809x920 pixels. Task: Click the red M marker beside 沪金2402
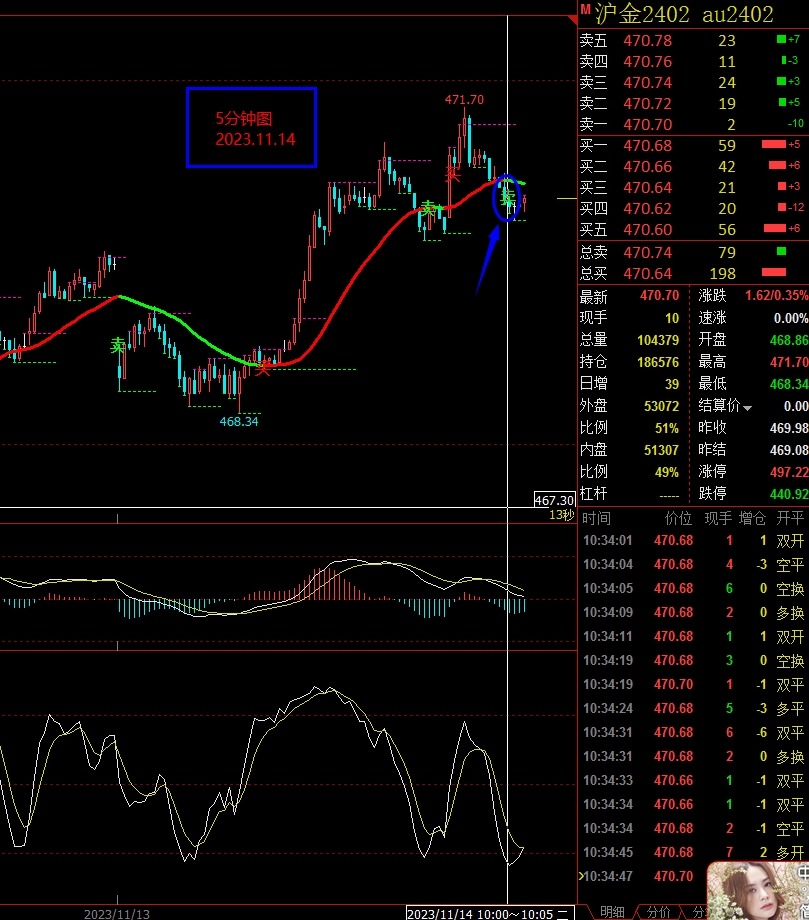point(585,8)
